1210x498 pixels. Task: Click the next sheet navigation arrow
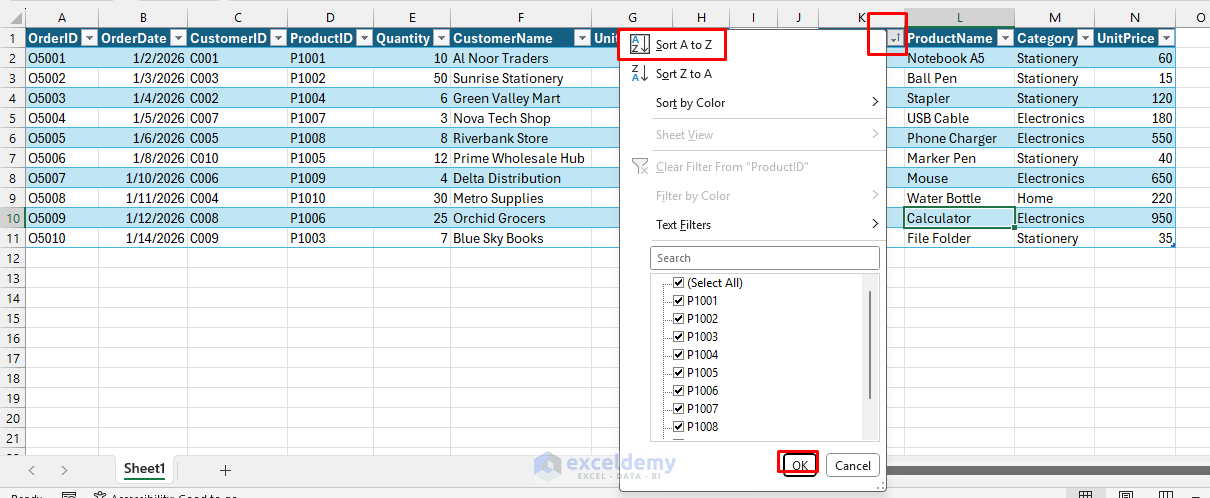[64, 470]
